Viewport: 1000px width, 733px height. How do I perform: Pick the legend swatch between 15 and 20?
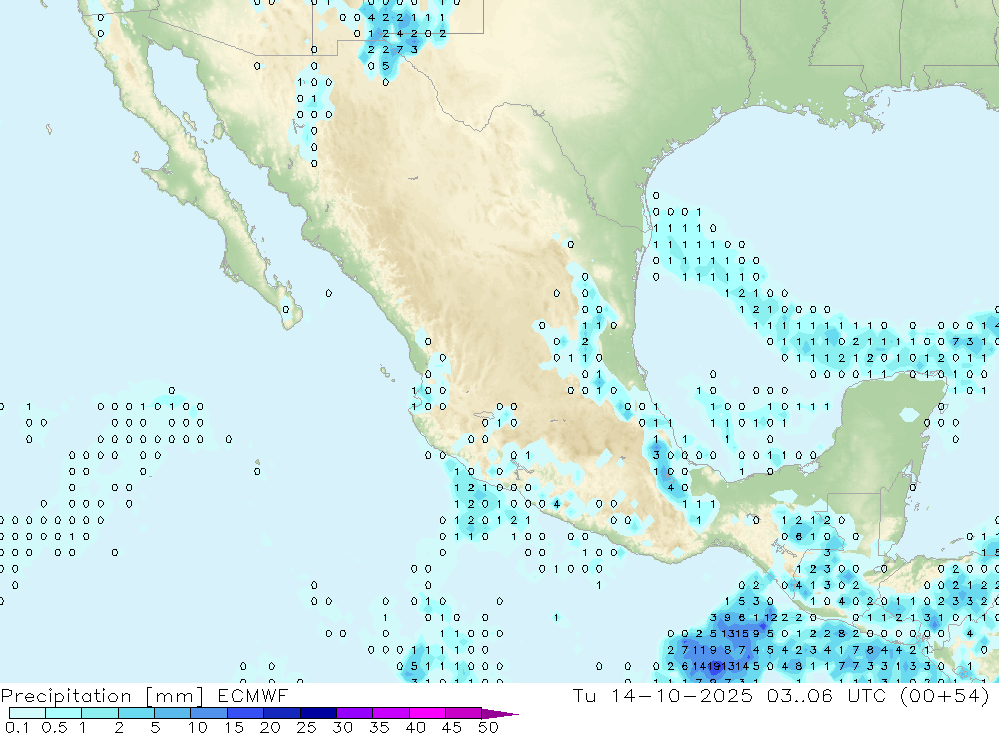click(245, 713)
